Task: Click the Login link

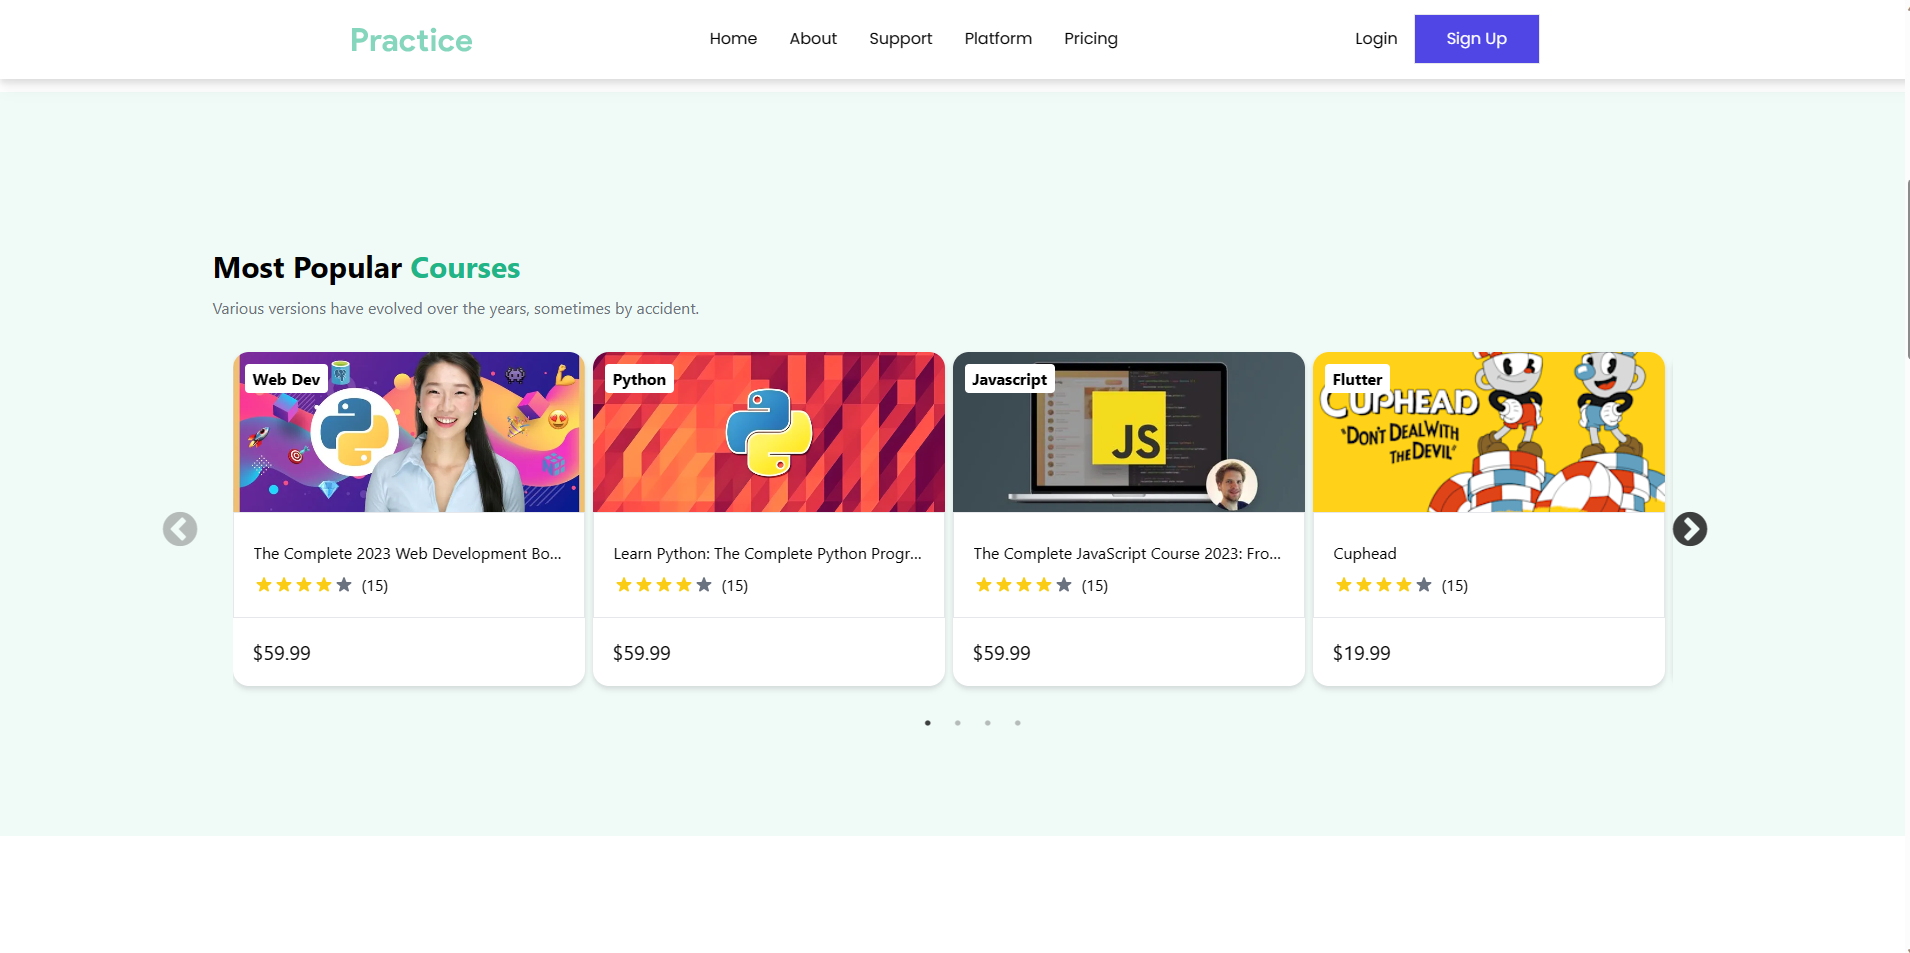Action: [1375, 38]
